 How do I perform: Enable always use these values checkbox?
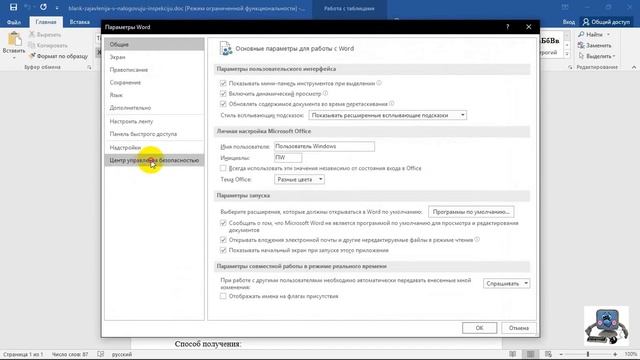[x=223, y=168]
